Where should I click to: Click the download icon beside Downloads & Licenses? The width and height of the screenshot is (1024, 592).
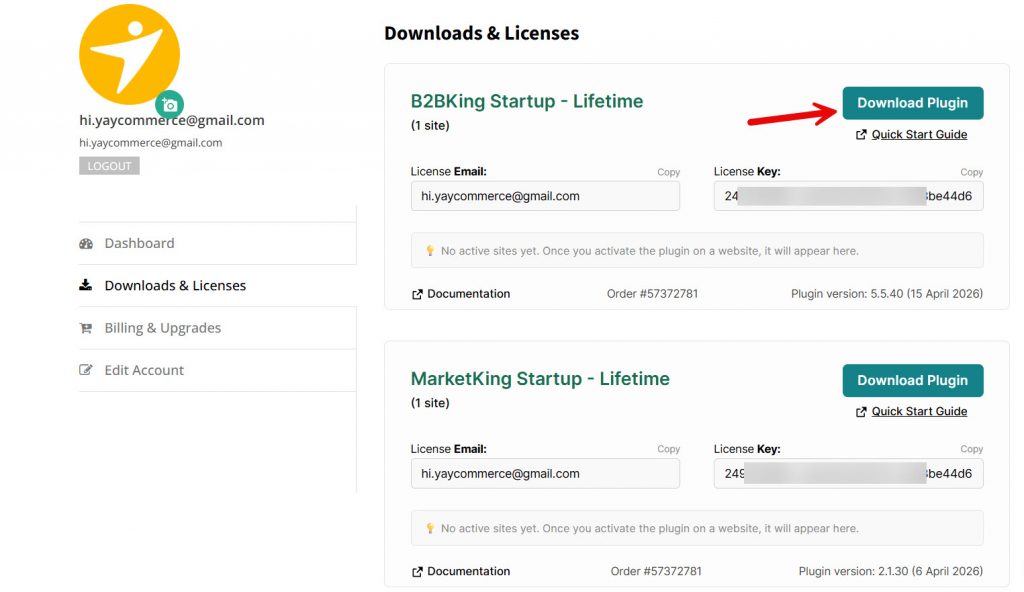pyautogui.click(x=86, y=285)
